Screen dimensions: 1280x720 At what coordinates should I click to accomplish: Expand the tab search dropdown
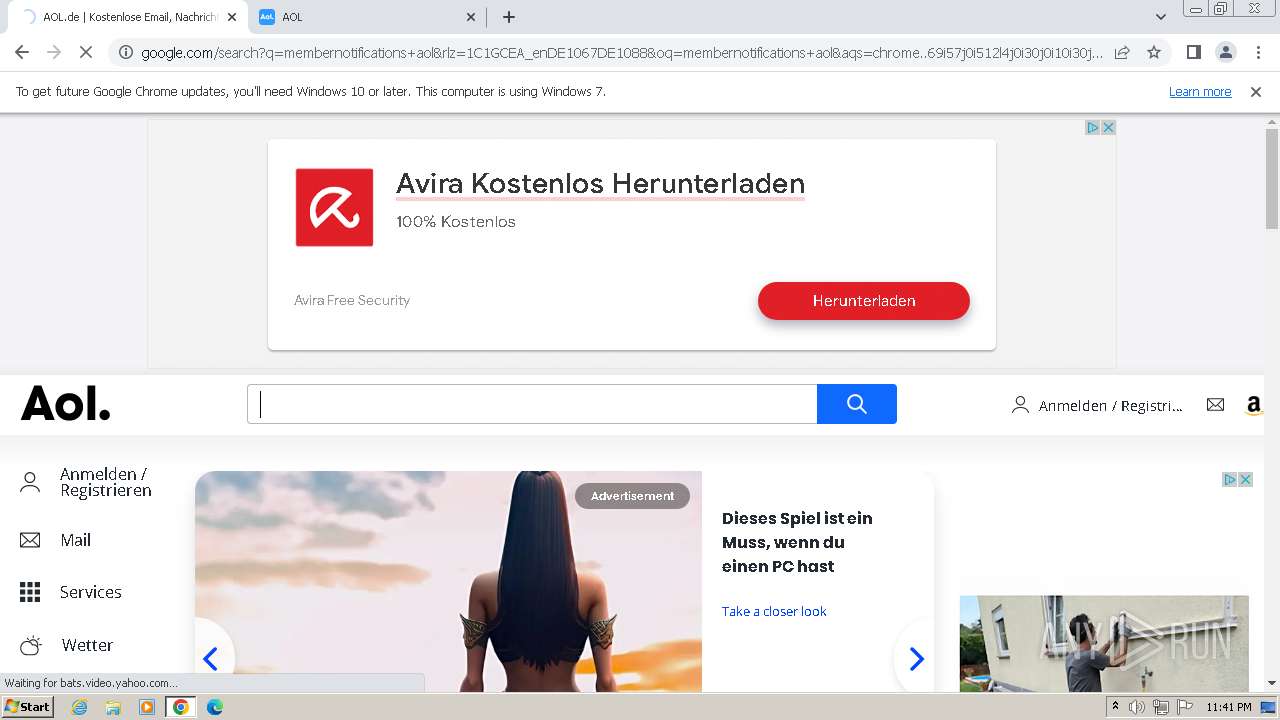pyautogui.click(x=1160, y=17)
